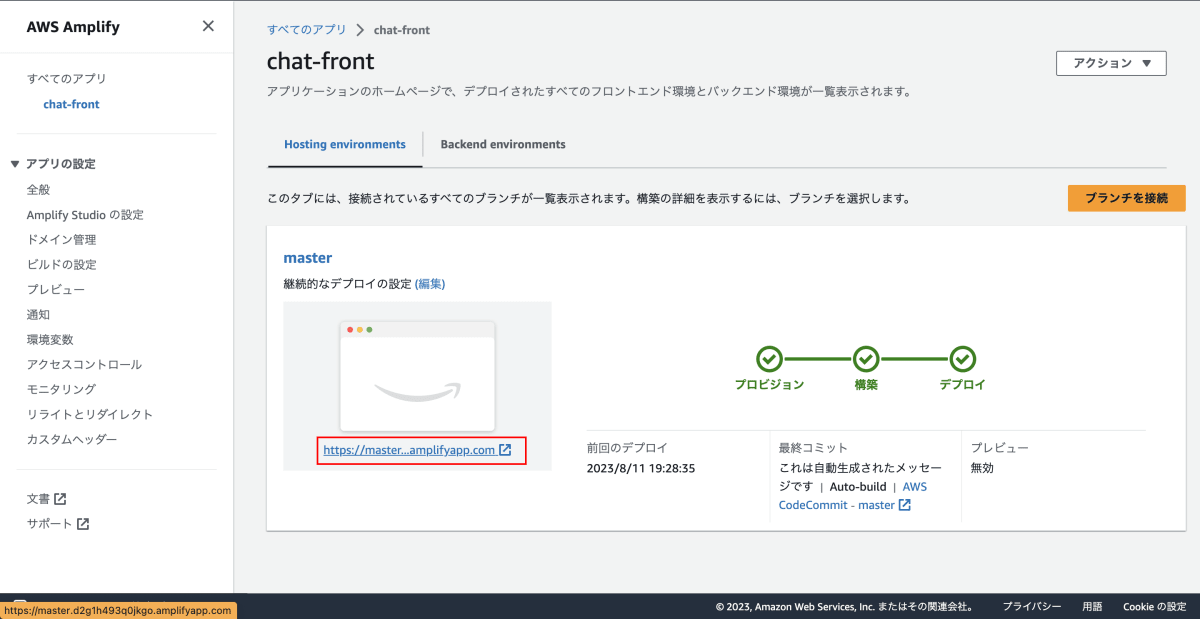The width and height of the screenshot is (1200, 619).
Task: Click breadcrumb chevron after すべてのアプリ
Action: pos(359,30)
